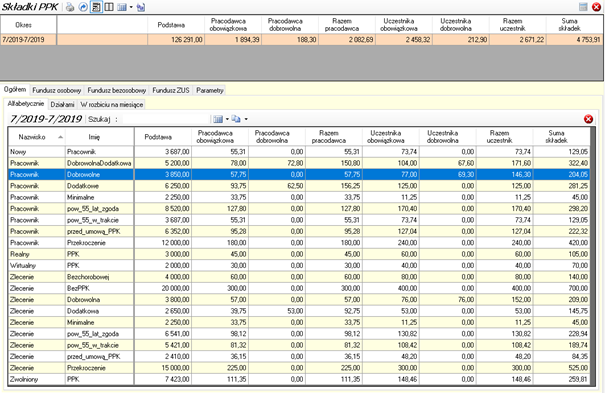Click the printer icon in top toolbar

click(70, 7)
